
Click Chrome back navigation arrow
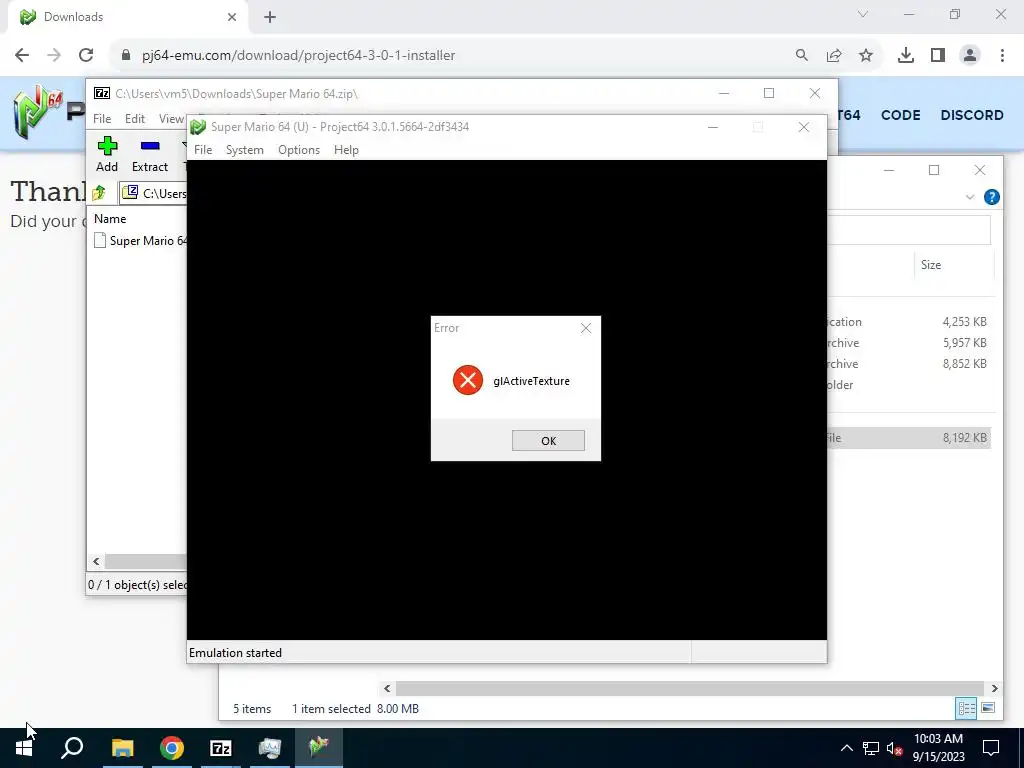click(22, 55)
